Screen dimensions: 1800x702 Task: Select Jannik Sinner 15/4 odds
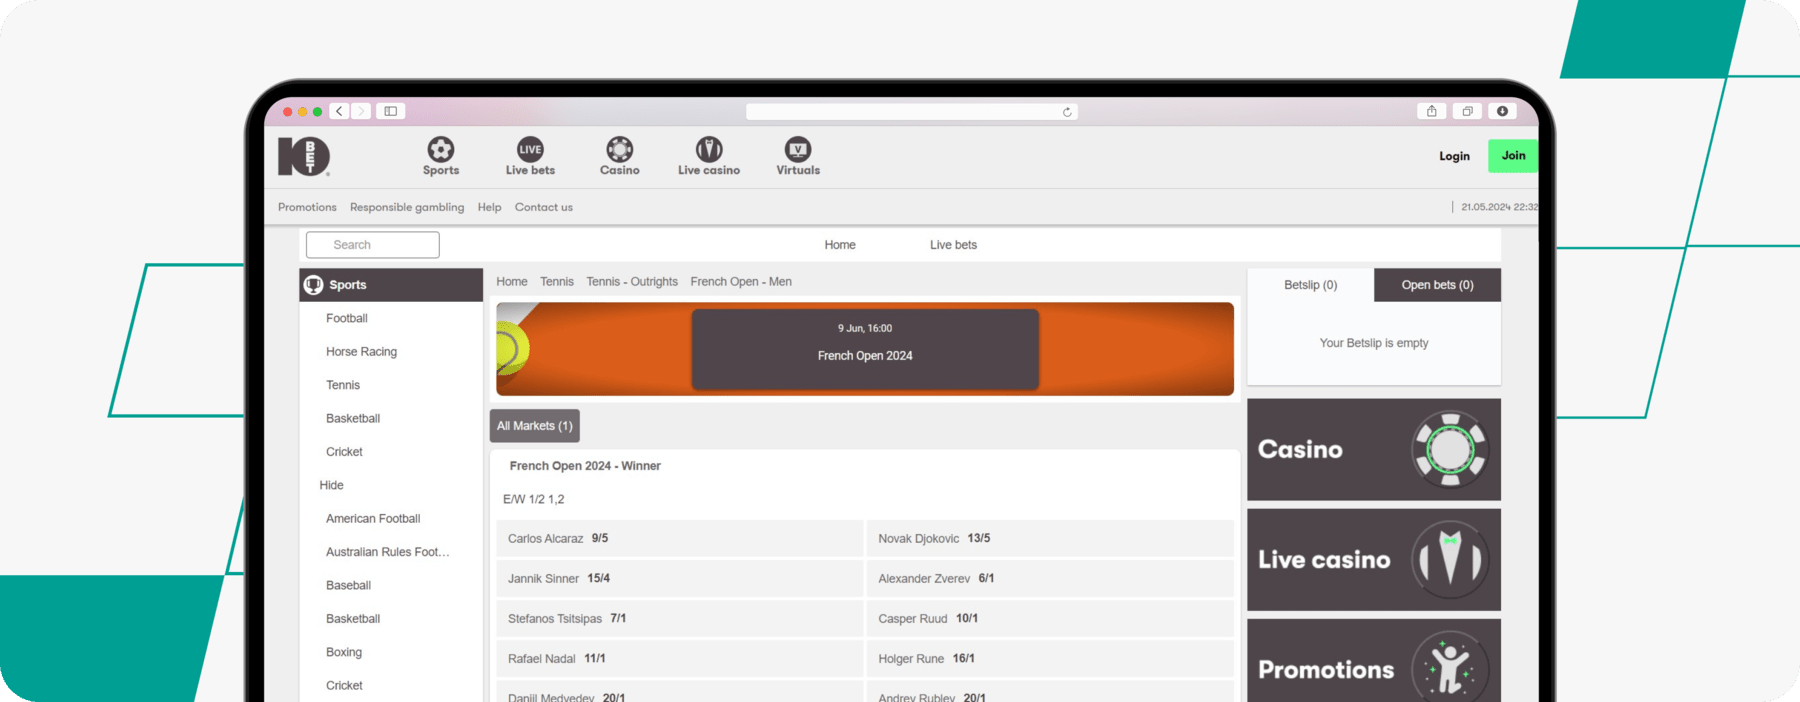[x=680, y=578]
